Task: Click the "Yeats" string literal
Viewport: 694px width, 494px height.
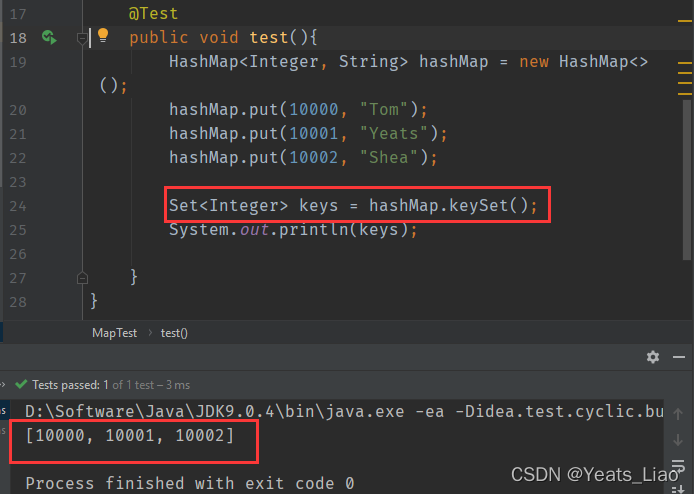Action: pyautogui.click(x=393, y=133)
